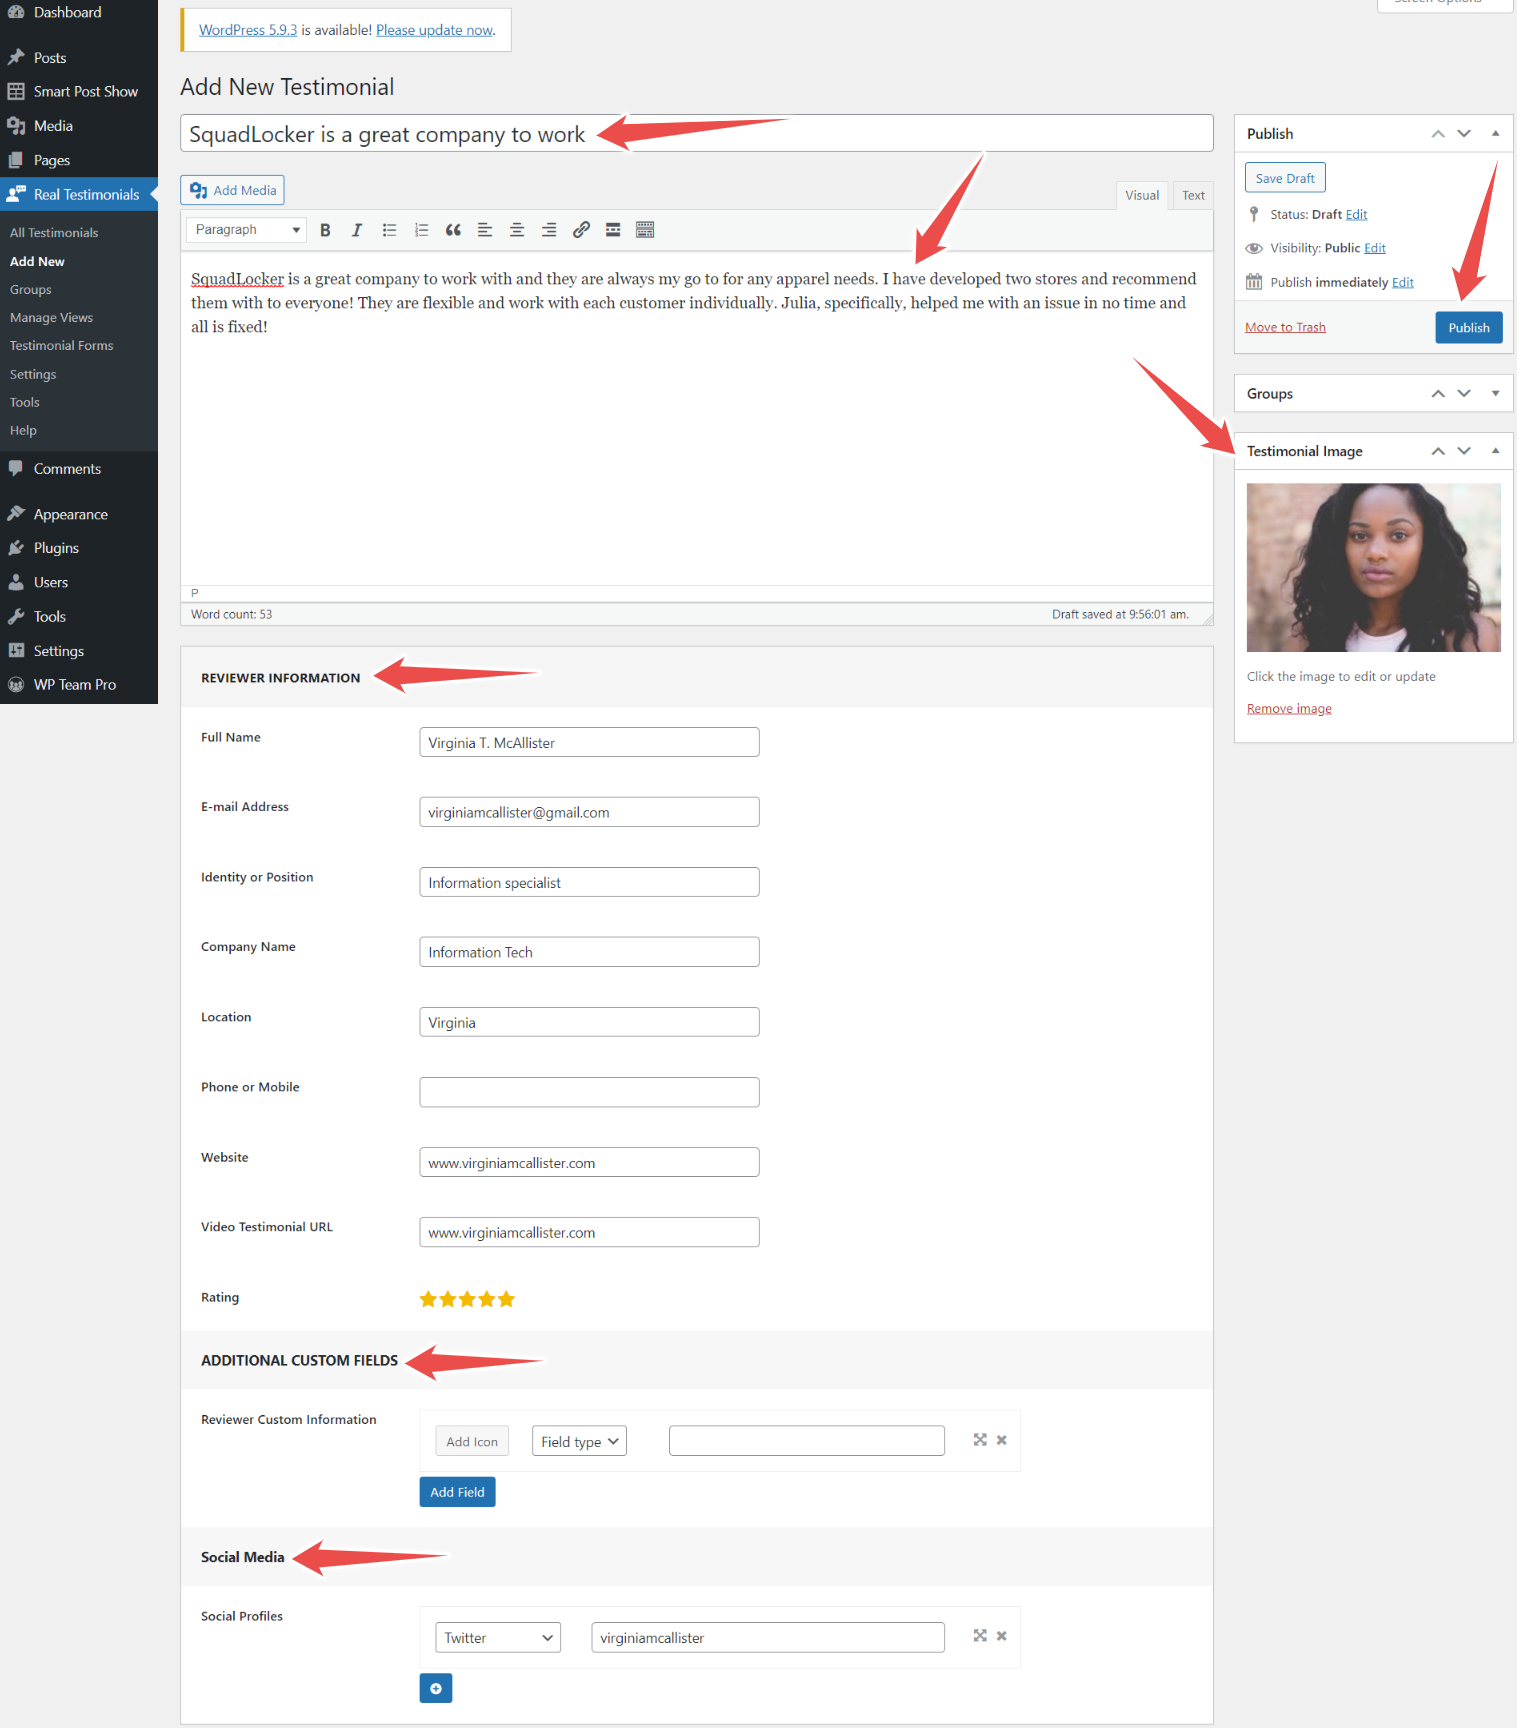Move the Publish panel down
1517x1728 pixels.
[1464, 134]
